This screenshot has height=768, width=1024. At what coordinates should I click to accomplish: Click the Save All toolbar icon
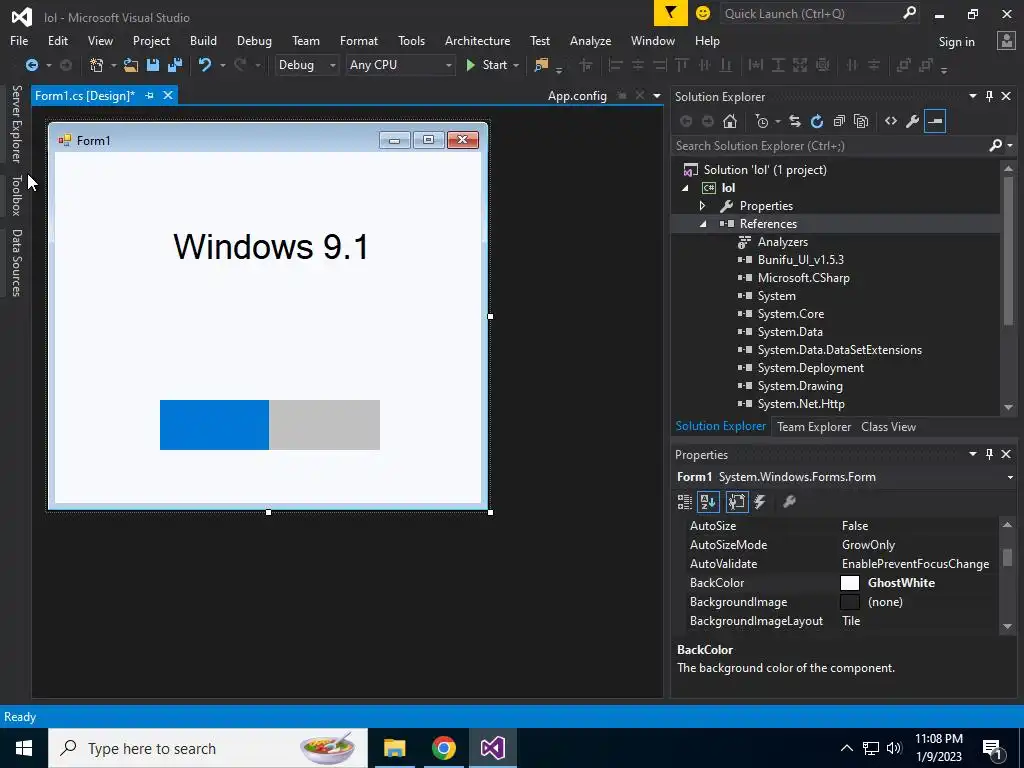(175, 65)
